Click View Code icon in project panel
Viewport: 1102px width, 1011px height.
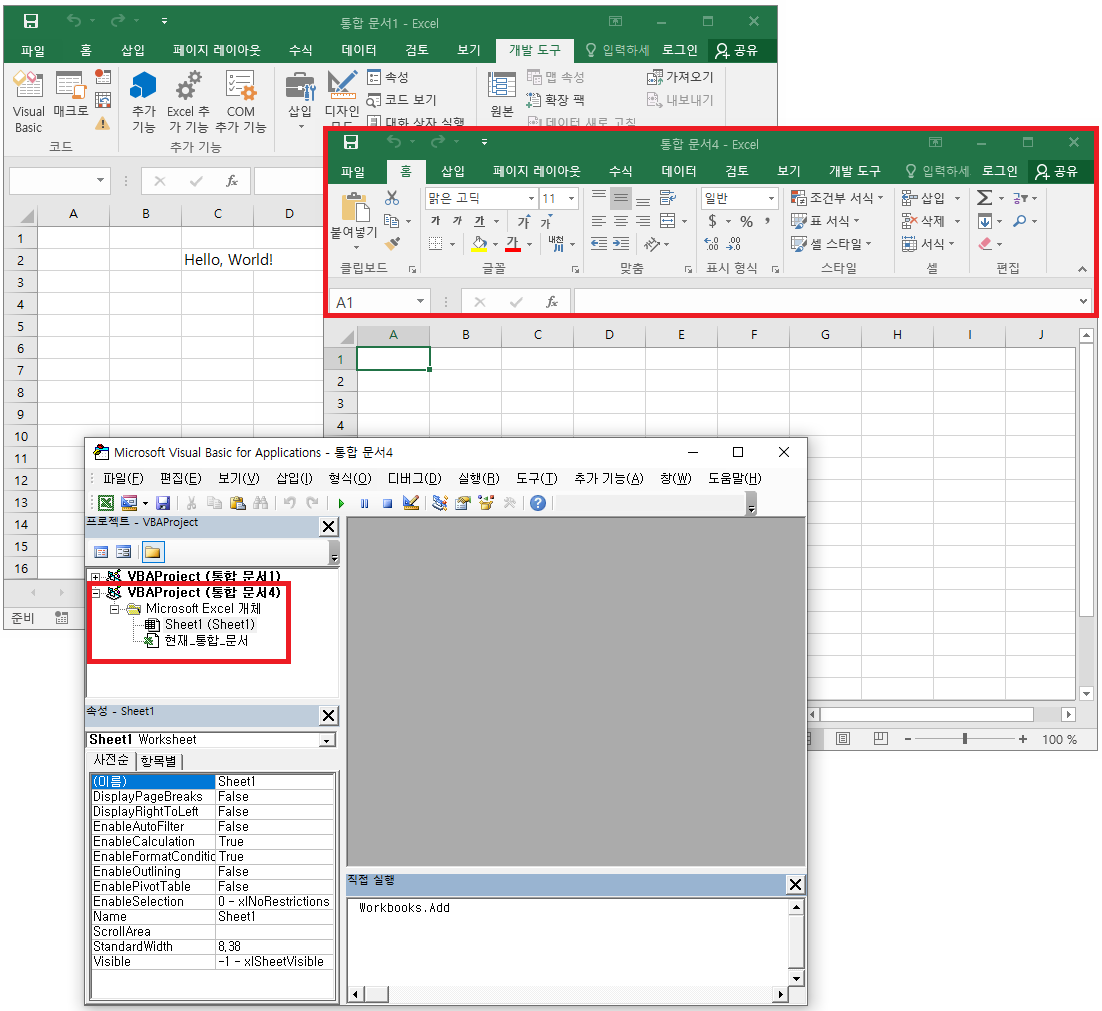[101, 552]
